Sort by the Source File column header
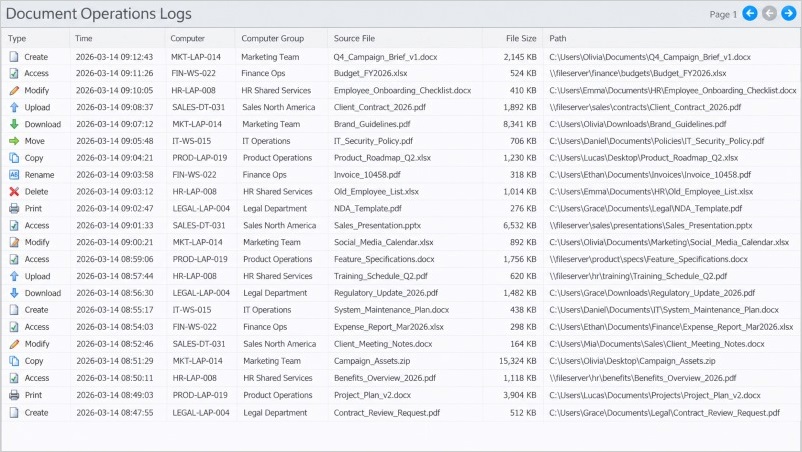 click(354, 38)
